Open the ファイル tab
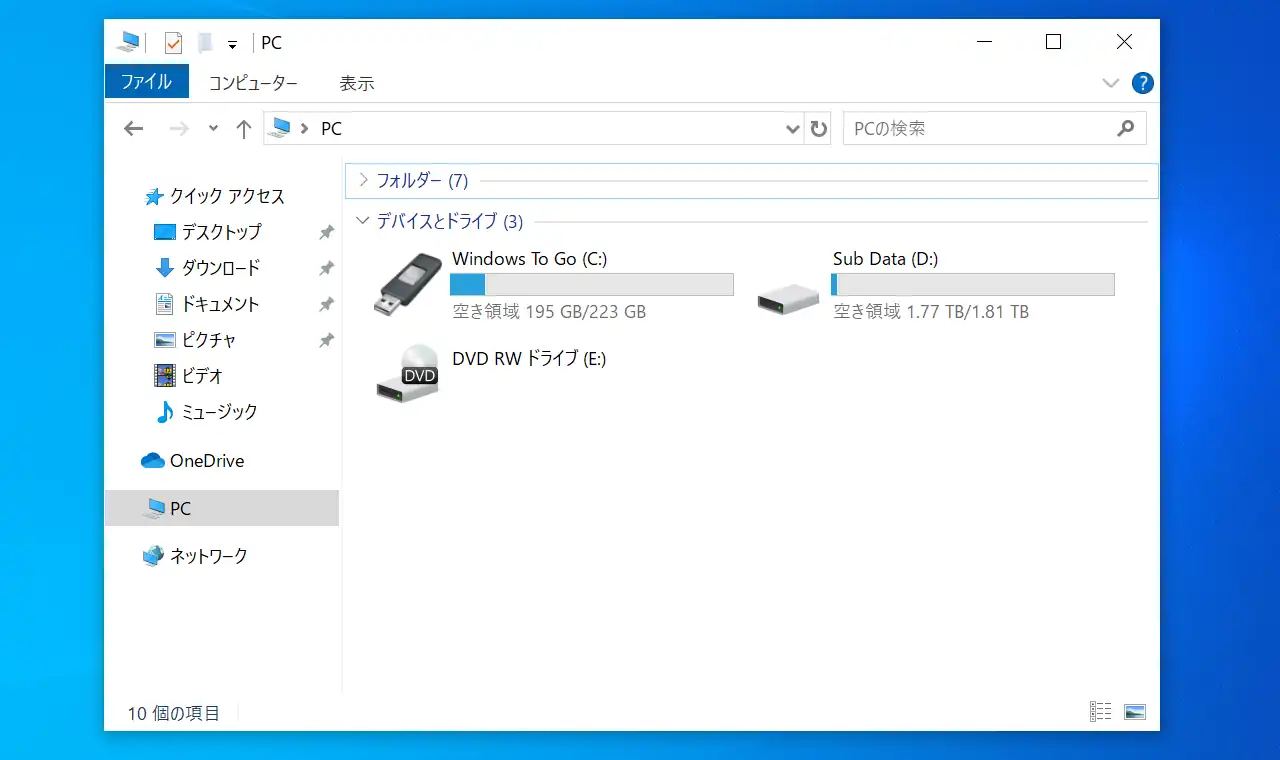Viewport: 1280px width, 760px height. 146,82
